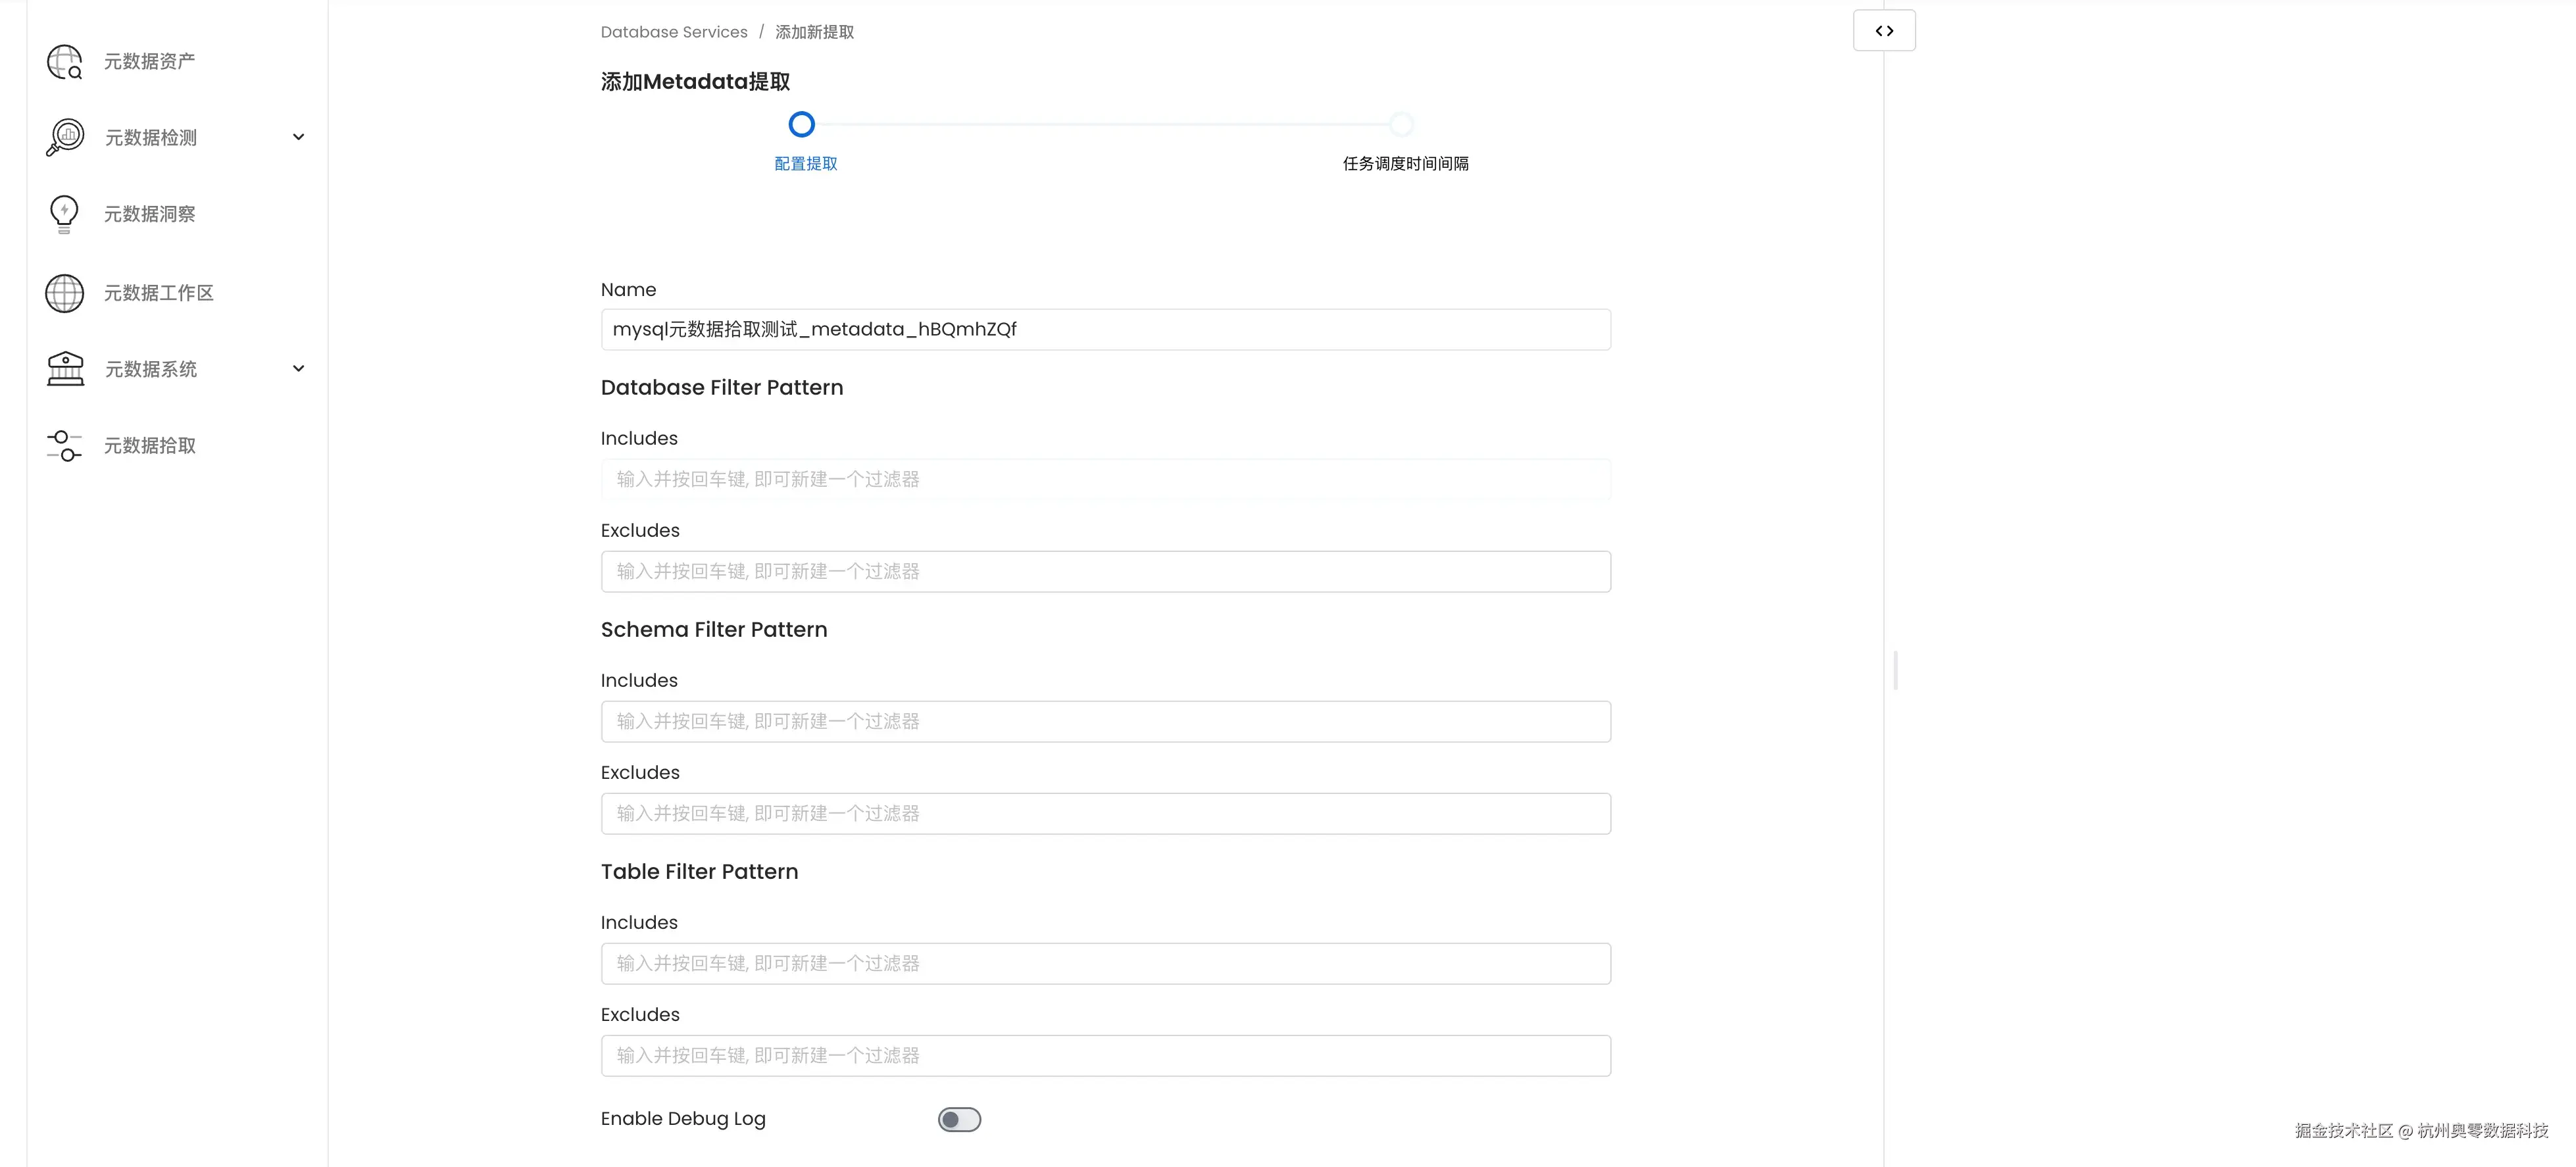
Task: Click the 元数据工作区 globe icon
Action: pos(64,293)
